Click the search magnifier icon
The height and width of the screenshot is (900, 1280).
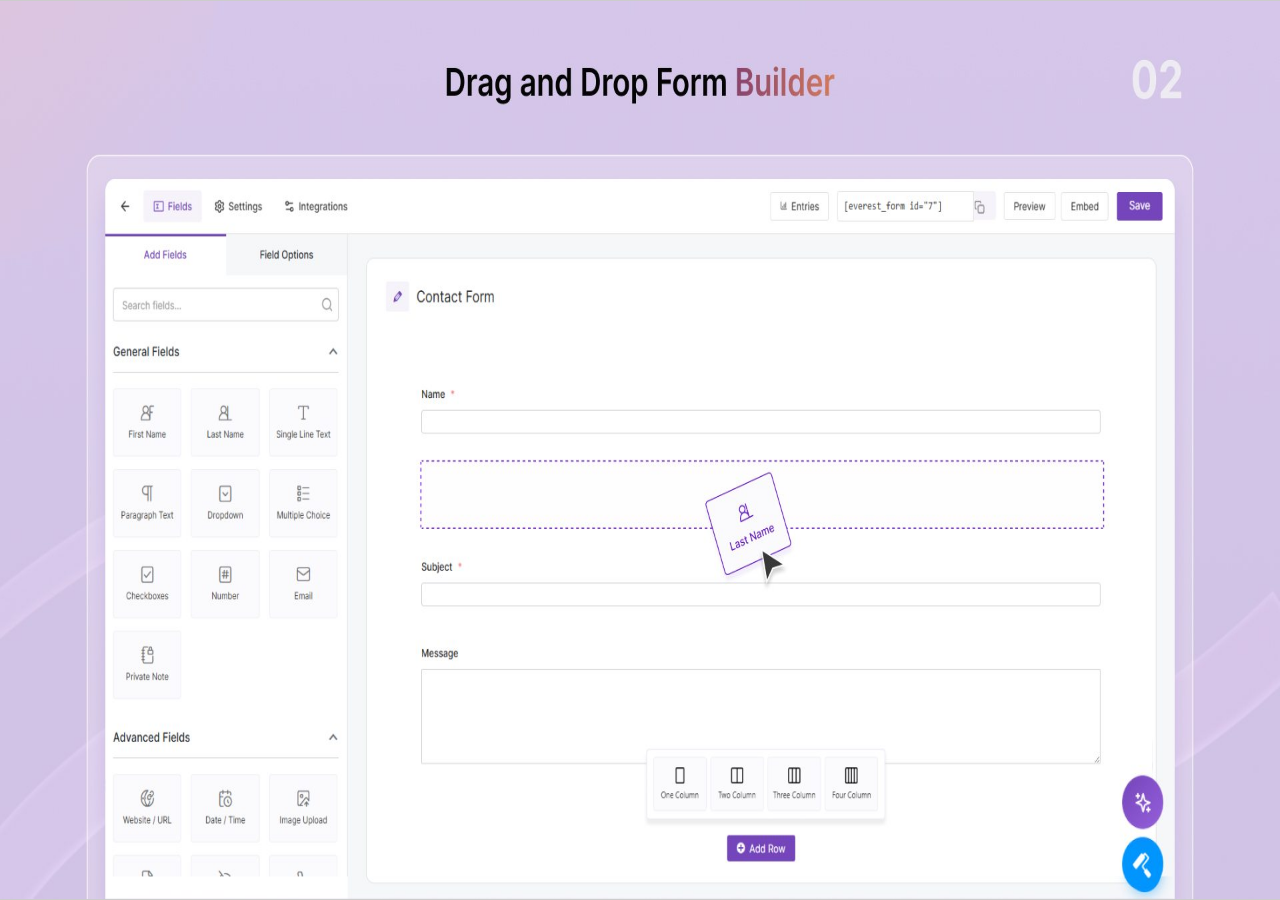pyautogui.click(x=327, y=305)
